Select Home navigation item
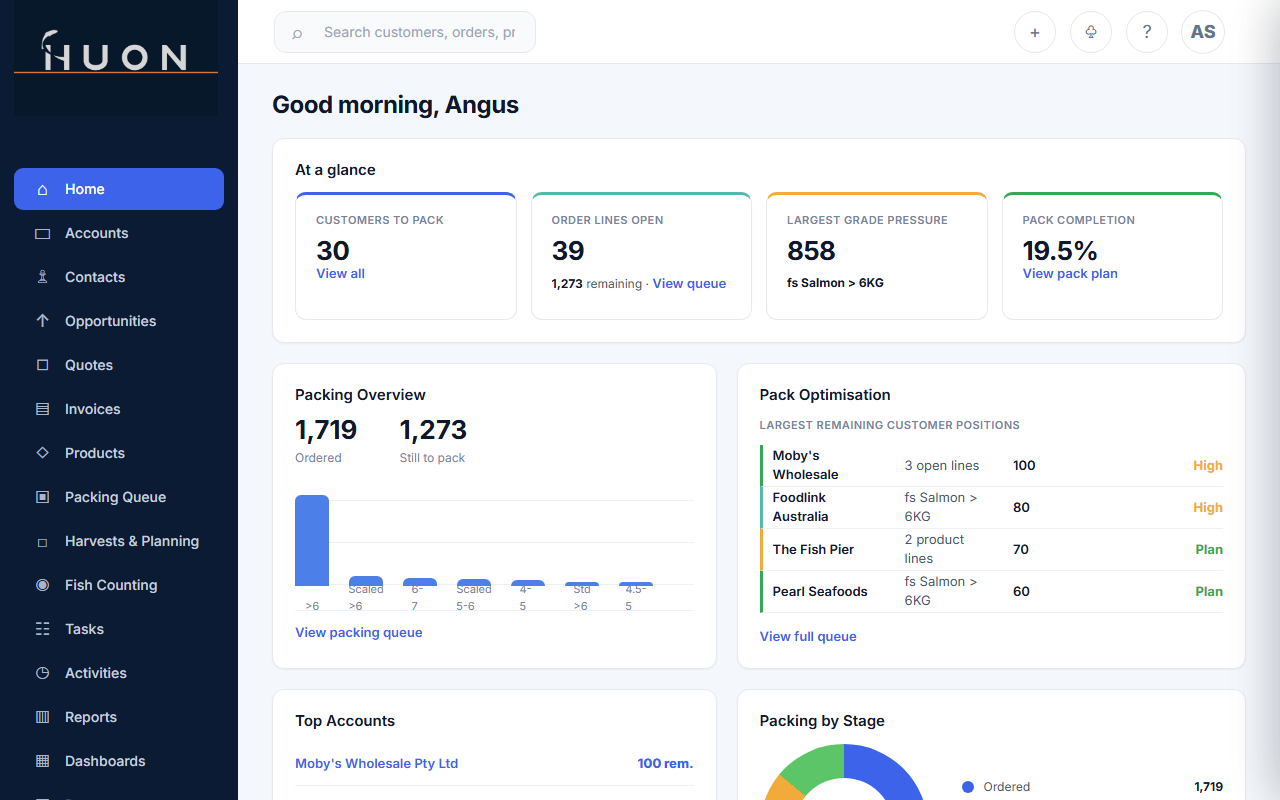Viewport: 1280px width, 800px height. click(119, 189)
